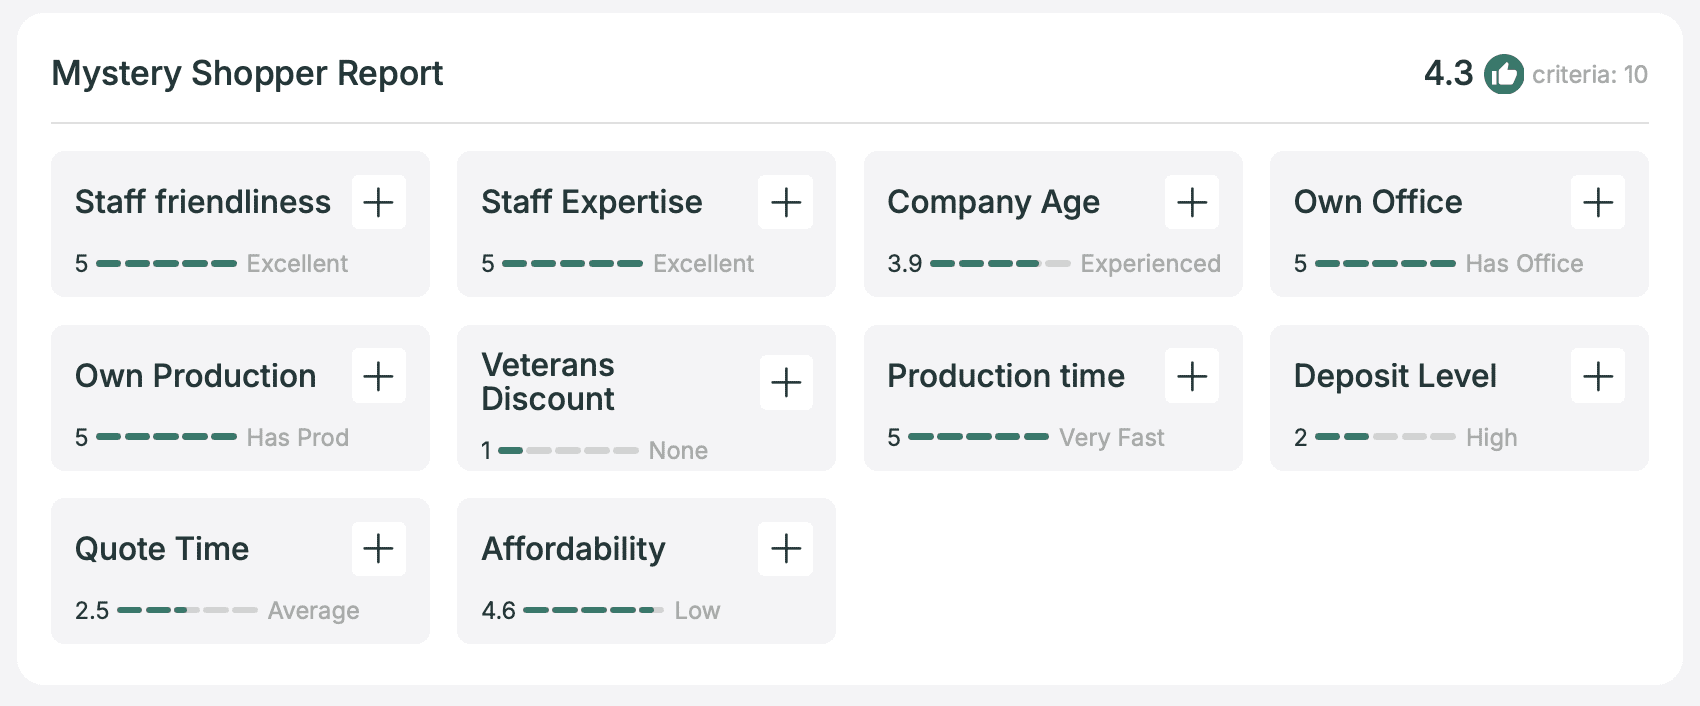1700x706 pixels.
Task: Click the Own Production plus icon
Action: 378,376
